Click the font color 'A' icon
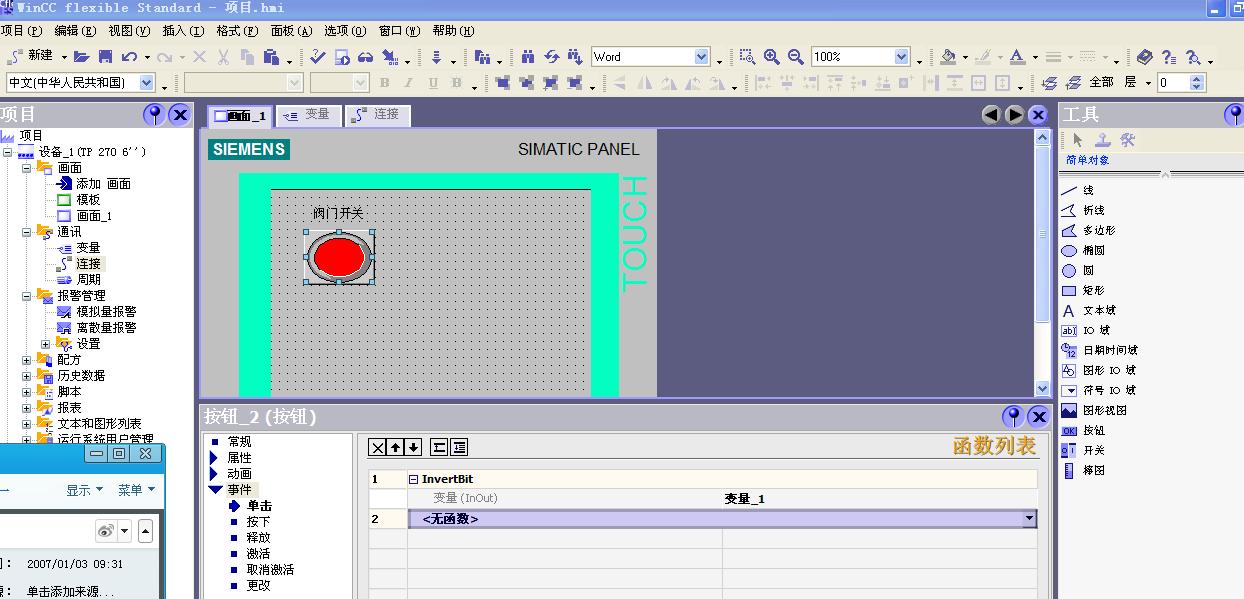The height and width of the screenshot is (599, 1244). click(x=1016, y=57)
